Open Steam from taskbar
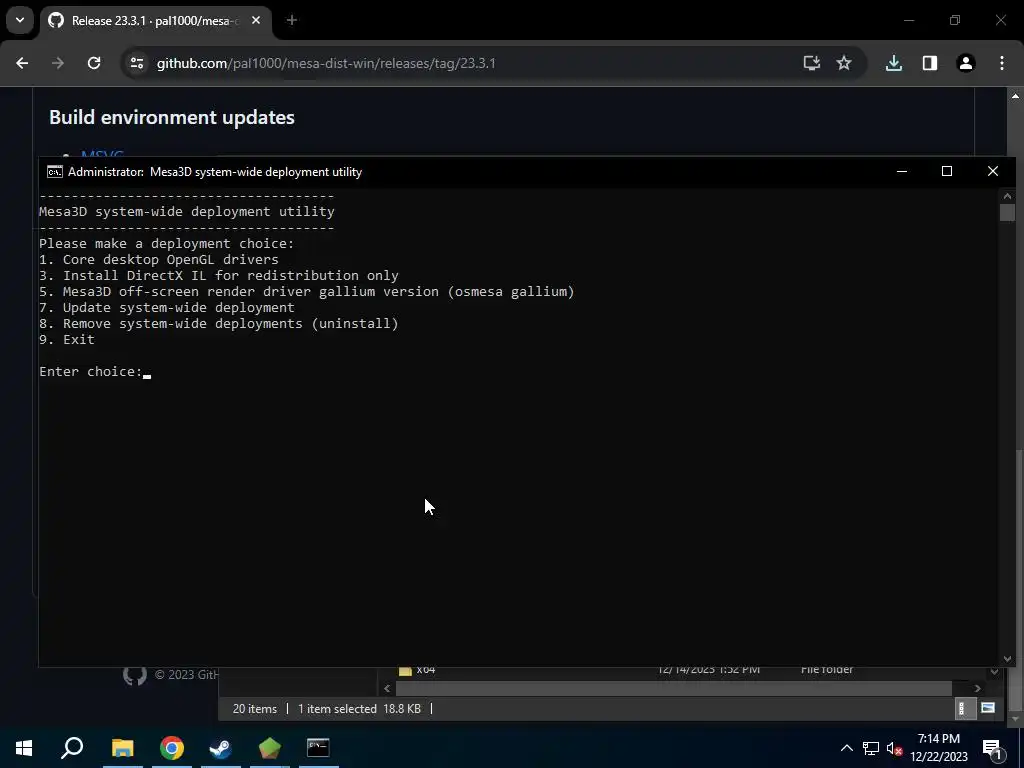The height and width of the screenshot is (768, 1024). click(221, 748)
